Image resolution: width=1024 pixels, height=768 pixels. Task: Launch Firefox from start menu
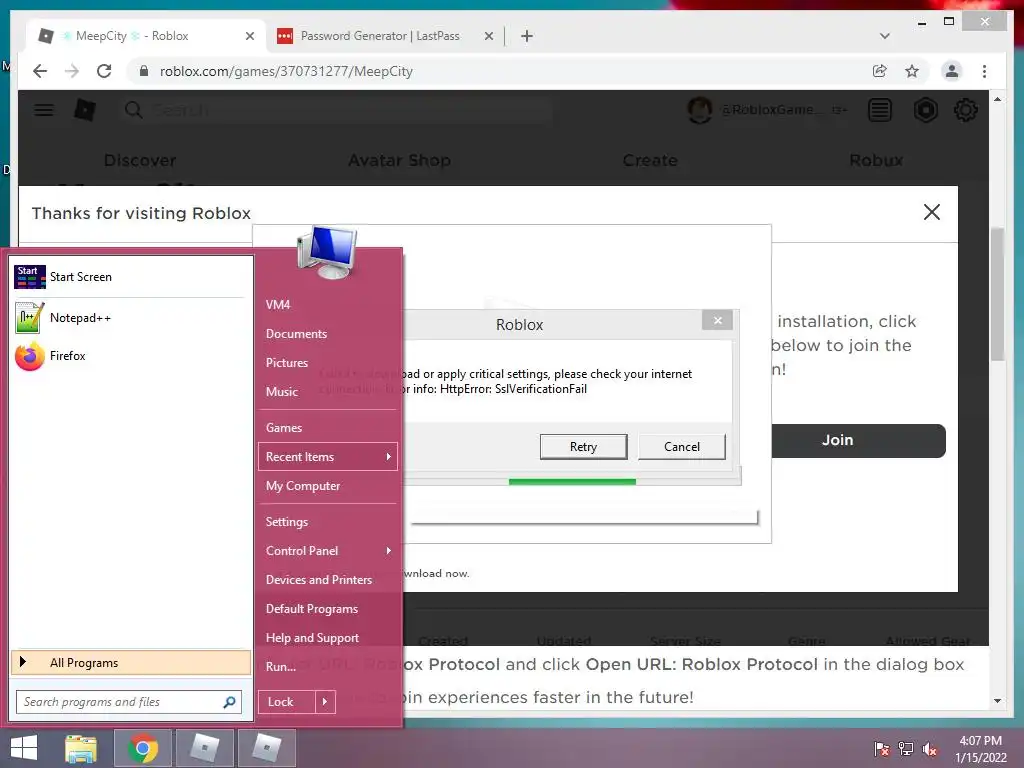[131, 356]
